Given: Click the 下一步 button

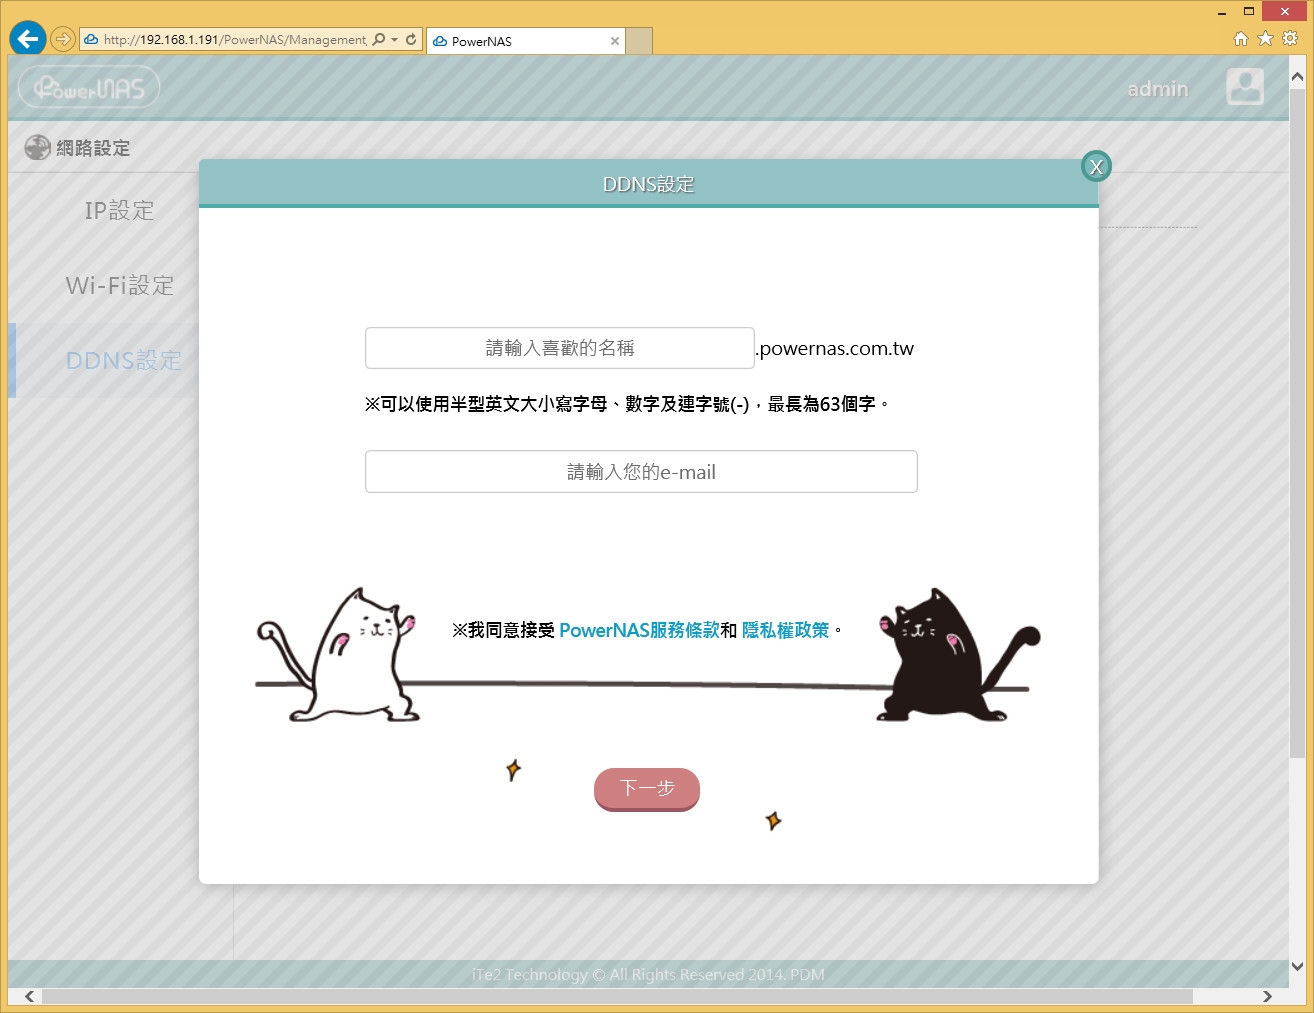Looking at the screenshot, I should pos(647,789).
